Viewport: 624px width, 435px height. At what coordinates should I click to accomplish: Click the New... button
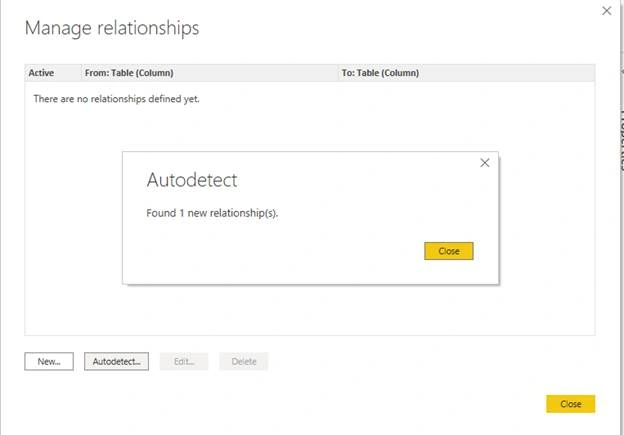[49, 361]
